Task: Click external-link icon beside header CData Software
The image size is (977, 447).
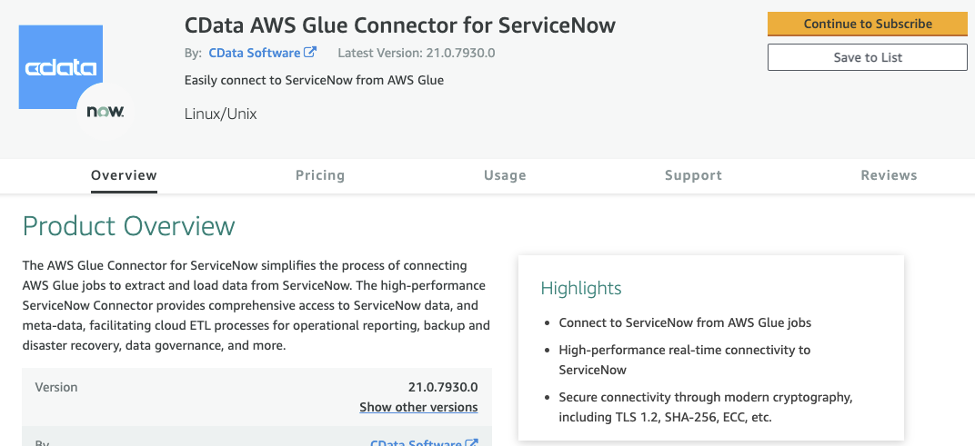Action: [311, 52]
